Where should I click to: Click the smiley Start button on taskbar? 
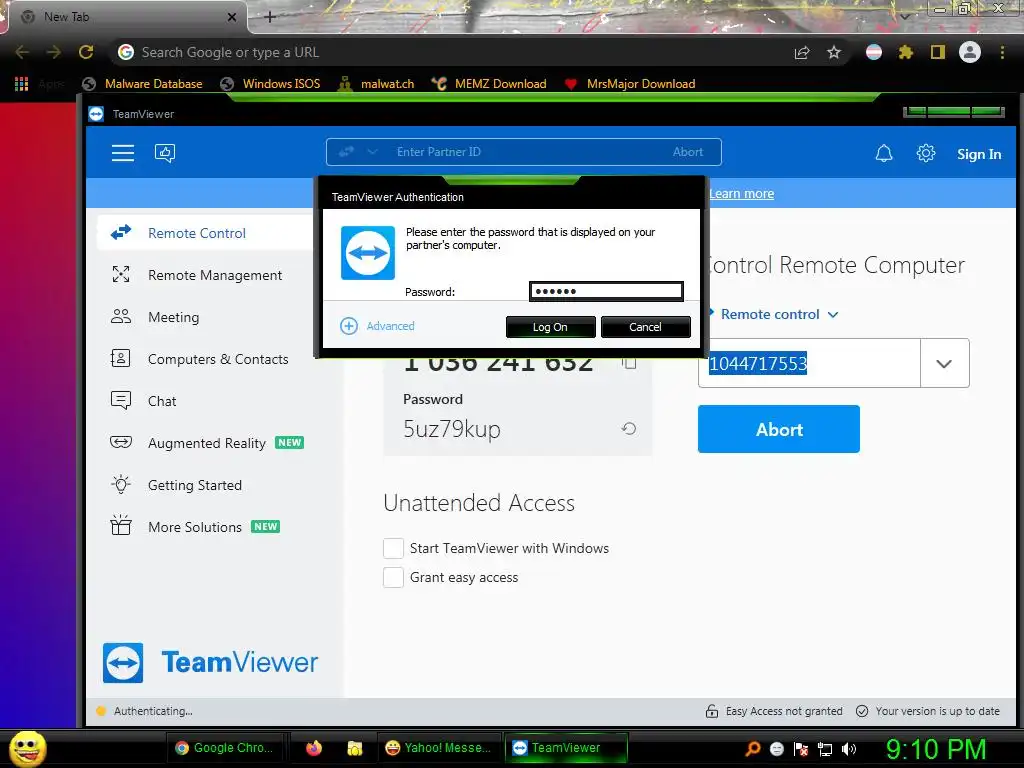[27, 748]
